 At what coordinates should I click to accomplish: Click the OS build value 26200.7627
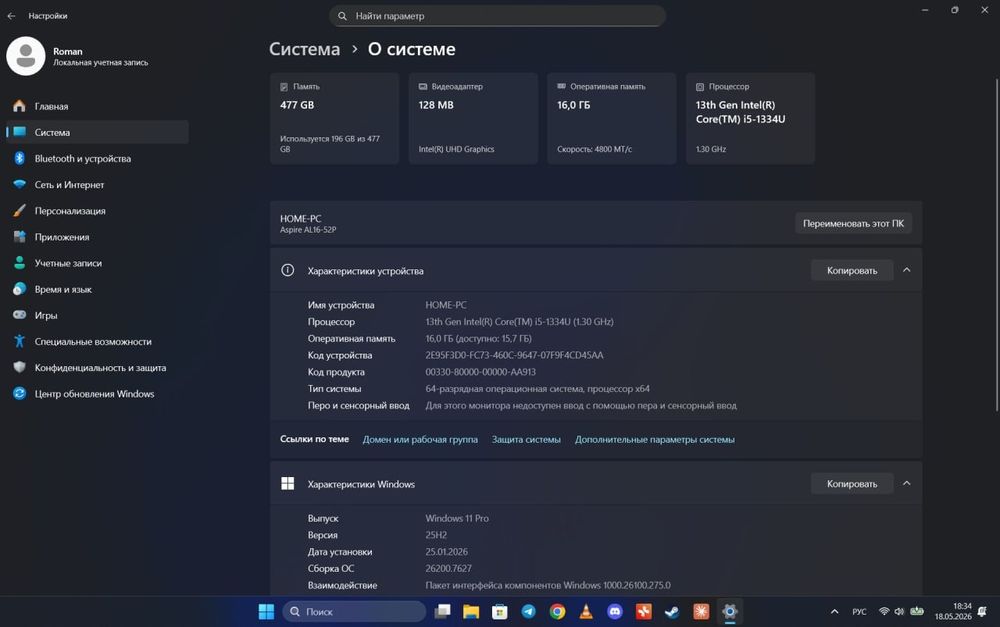coord(448,568)
